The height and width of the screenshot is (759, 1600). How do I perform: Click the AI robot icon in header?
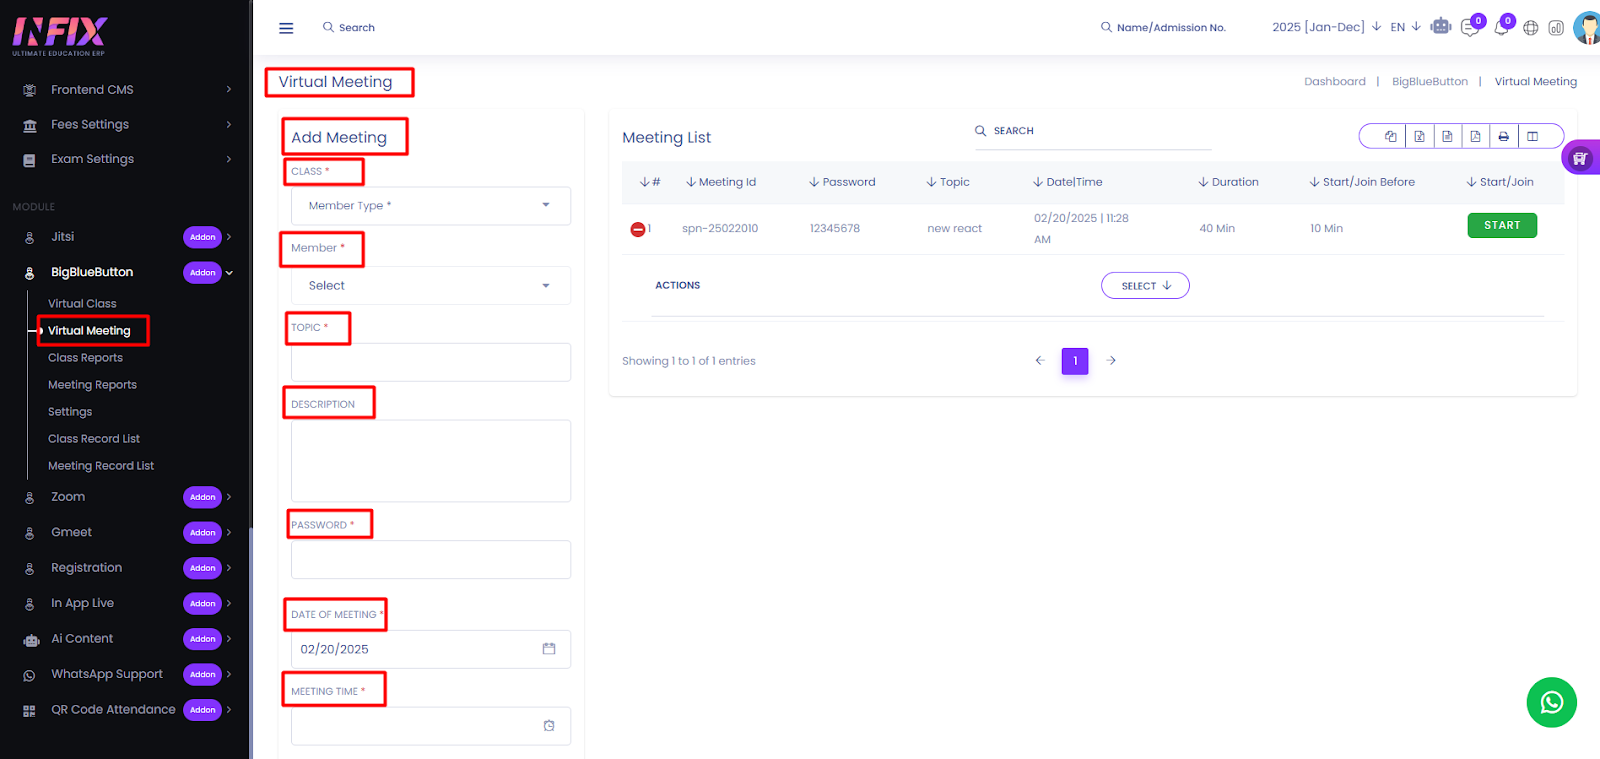(1440, 26)
